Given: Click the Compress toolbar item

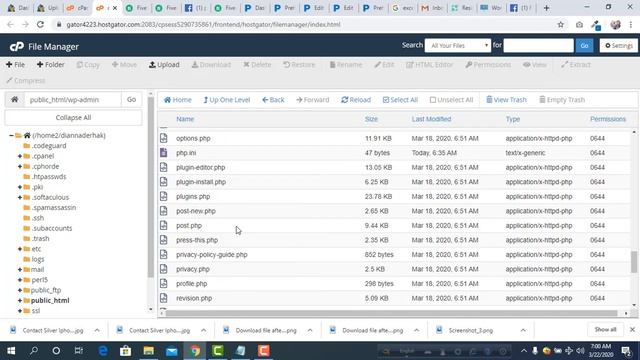Looking at the screenshot, I should (26, 80).
